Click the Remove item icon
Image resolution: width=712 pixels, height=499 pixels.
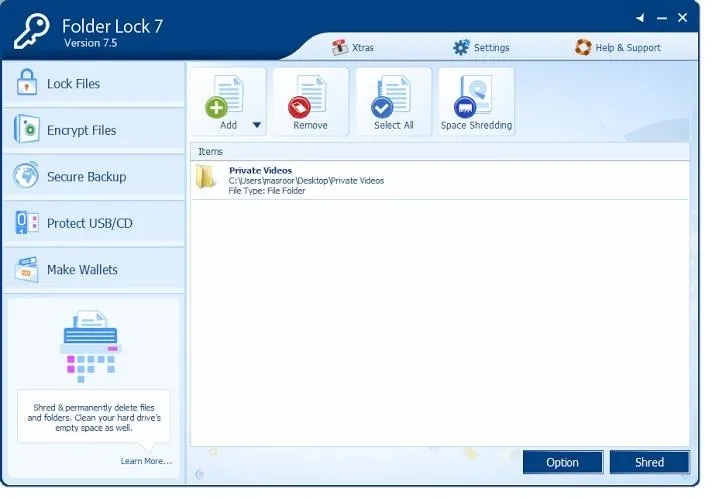[x=307, y=97]
